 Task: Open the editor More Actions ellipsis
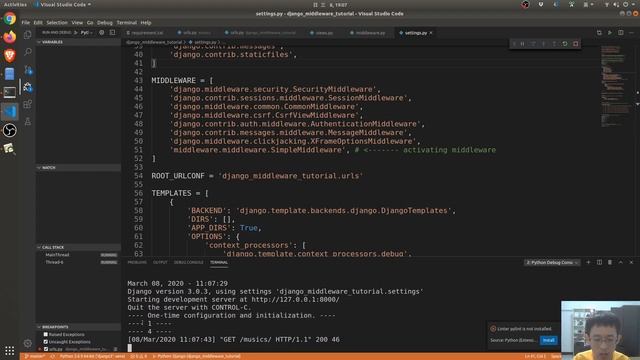pyautogui.click(x=631, y=33)
